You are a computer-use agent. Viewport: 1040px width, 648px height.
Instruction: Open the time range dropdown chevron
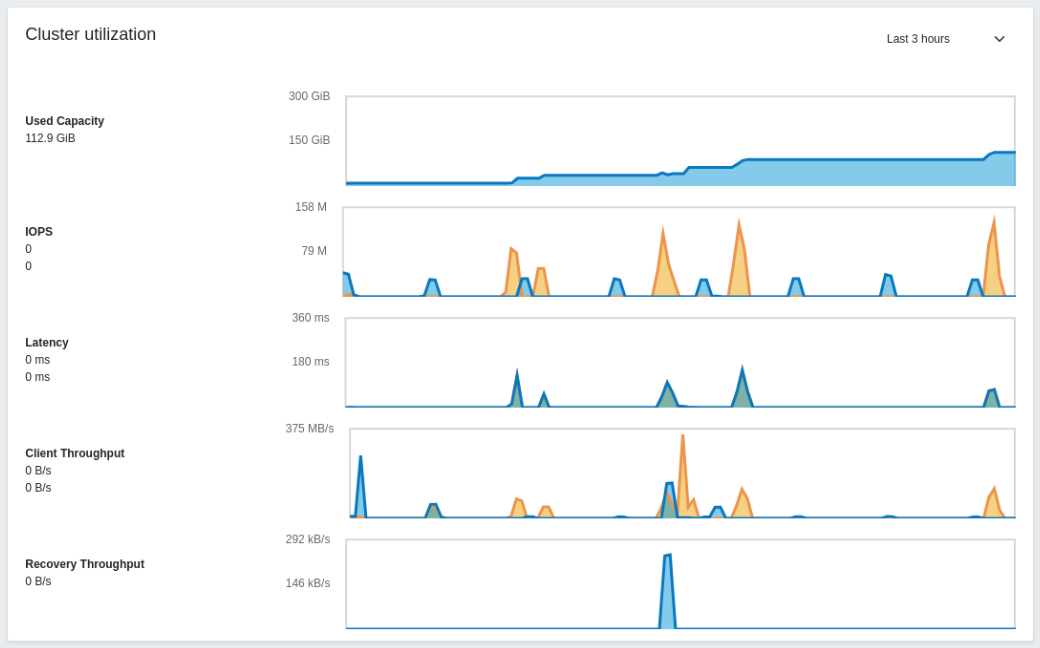coord(998,39)
